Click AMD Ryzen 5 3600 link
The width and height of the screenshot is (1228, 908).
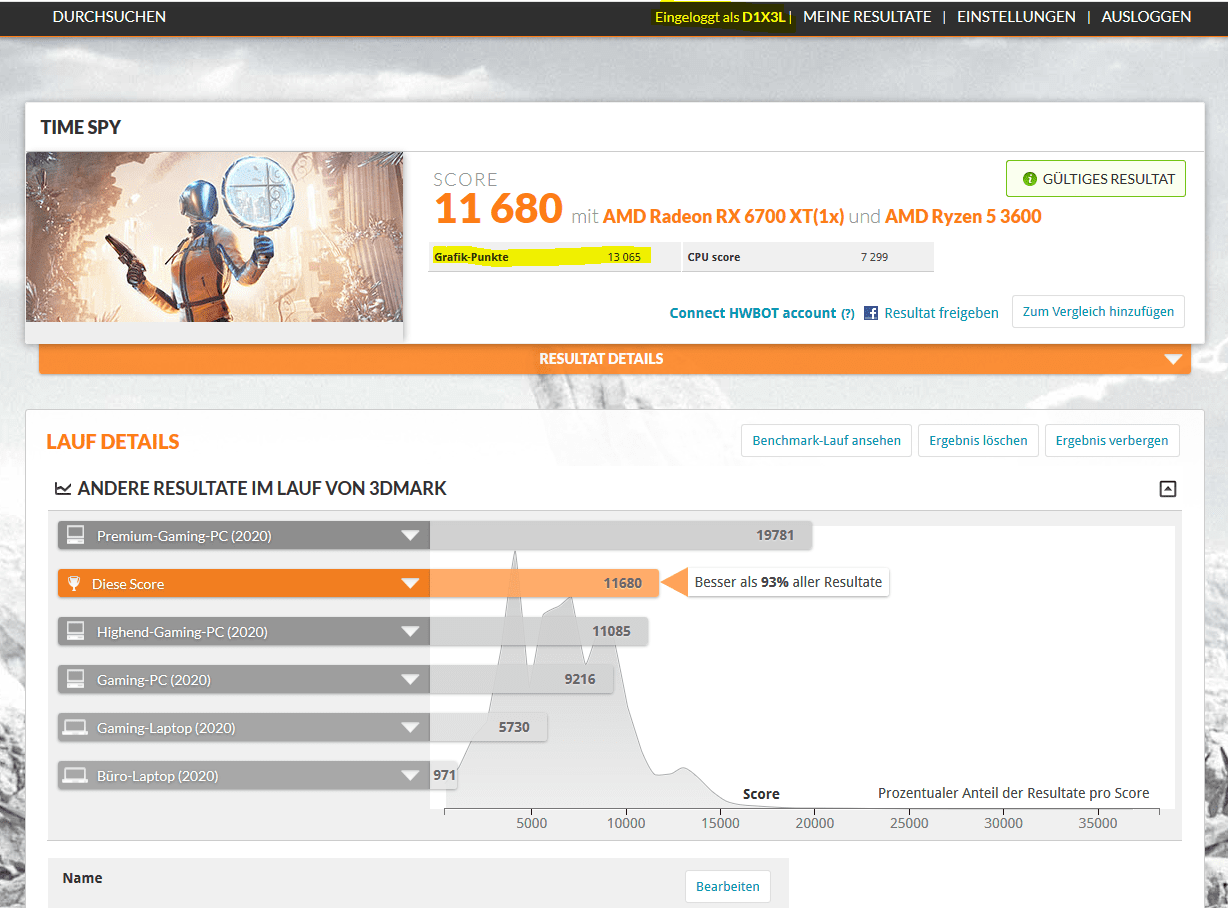[963, 216]
